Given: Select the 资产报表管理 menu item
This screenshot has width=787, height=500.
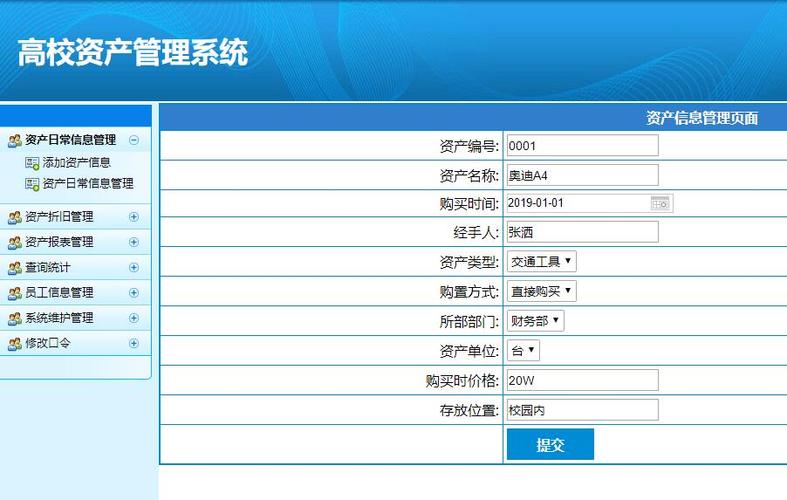Looking at the screenshot, I should tap(59, 242).
